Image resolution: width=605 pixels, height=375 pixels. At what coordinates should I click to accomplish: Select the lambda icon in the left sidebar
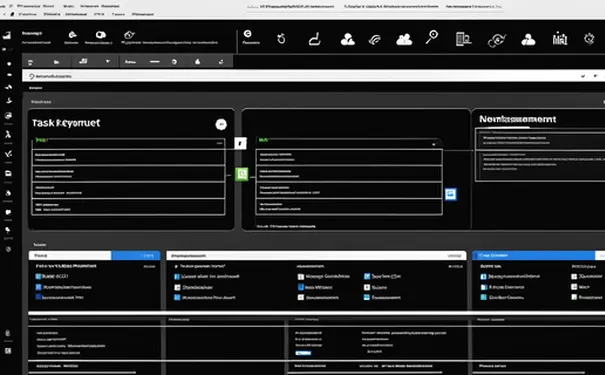point(8,134)
